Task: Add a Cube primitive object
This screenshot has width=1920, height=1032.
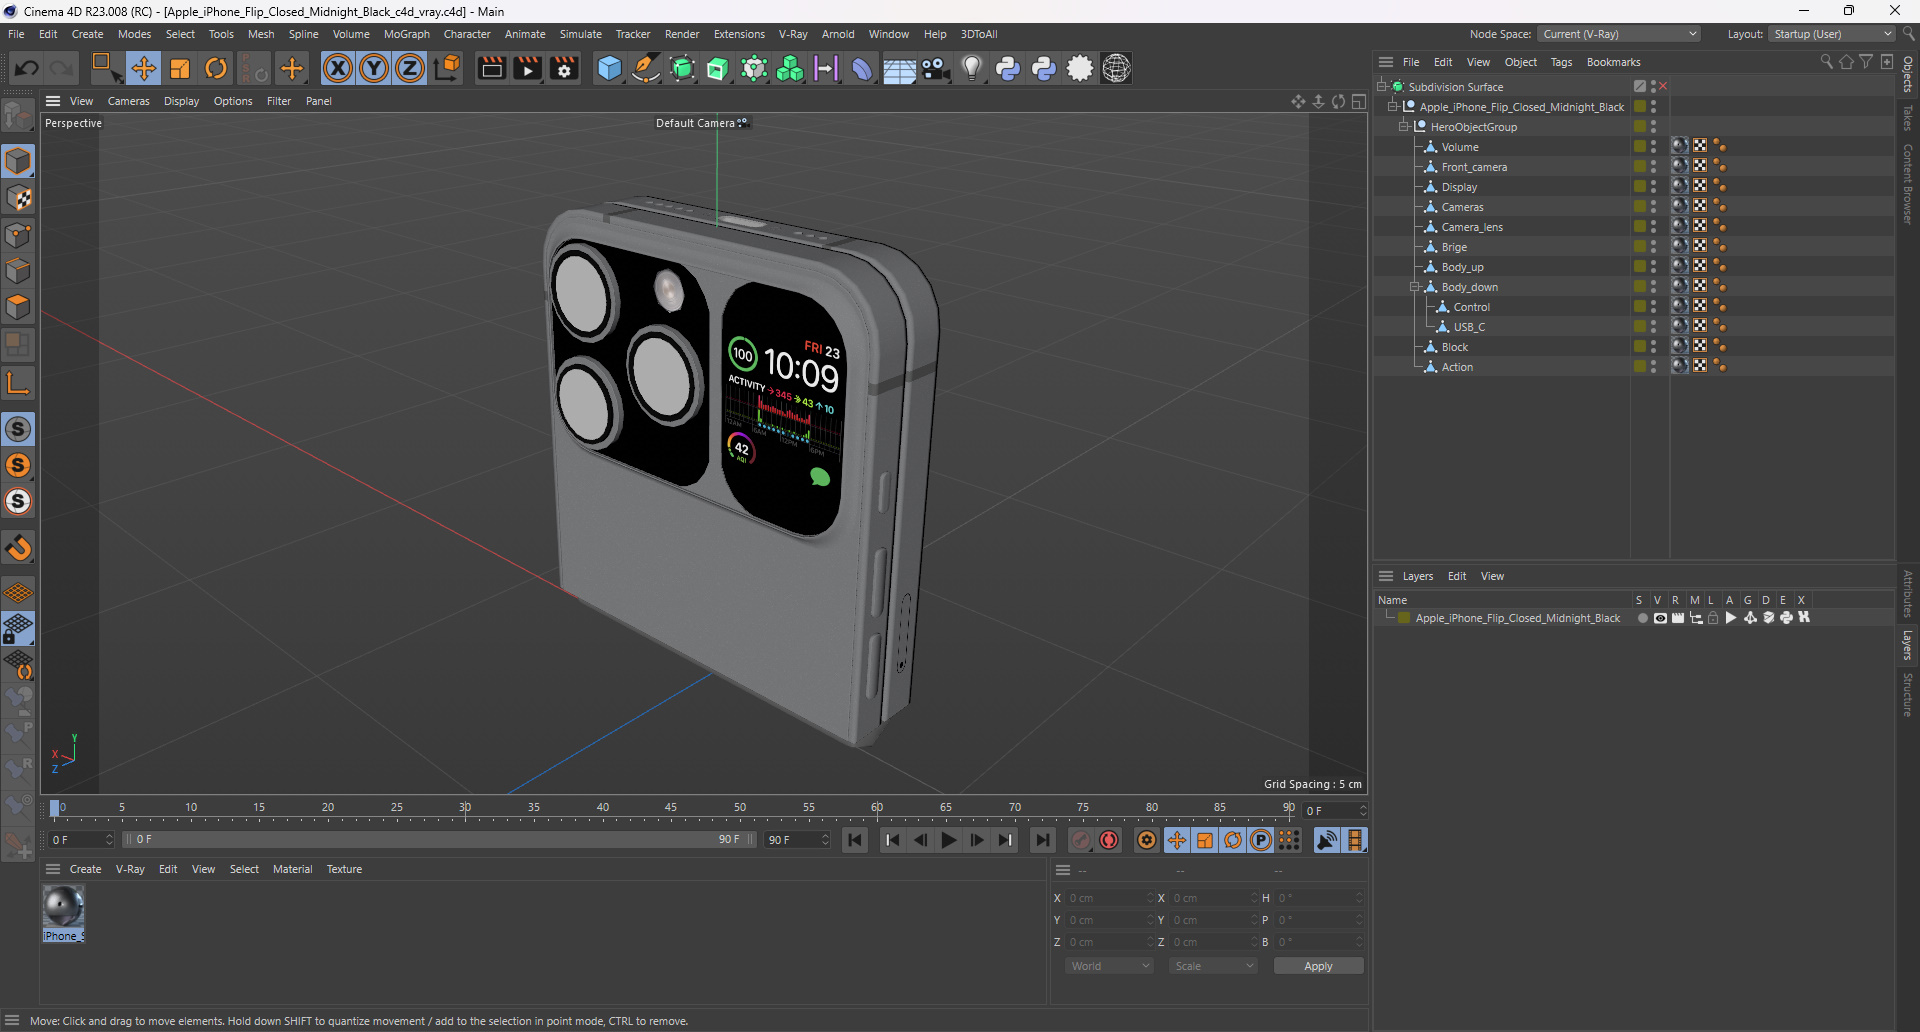Action: point(609,68)
